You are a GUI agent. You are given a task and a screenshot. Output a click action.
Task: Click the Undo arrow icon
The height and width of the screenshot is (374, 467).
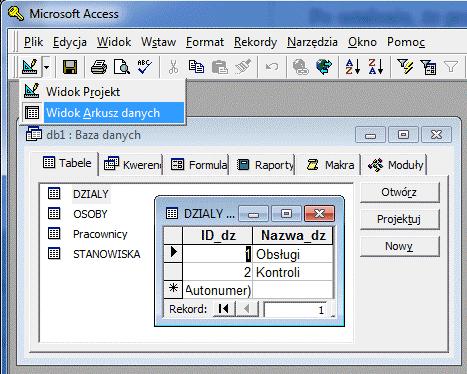[272, 67]
